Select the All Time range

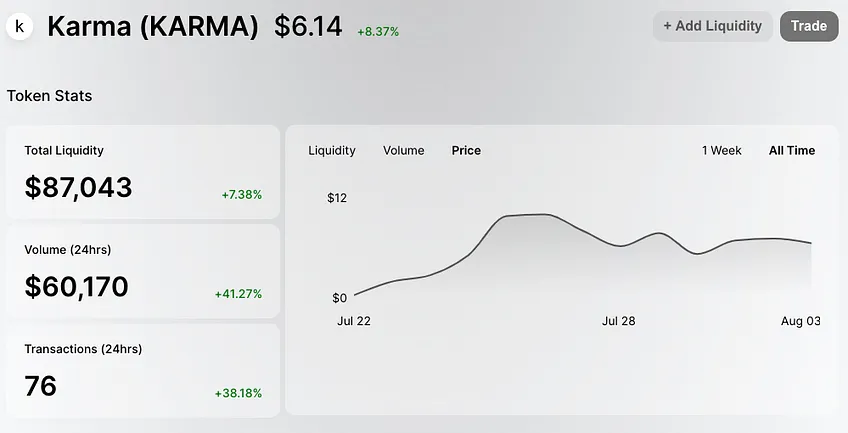tap(792, 151)
